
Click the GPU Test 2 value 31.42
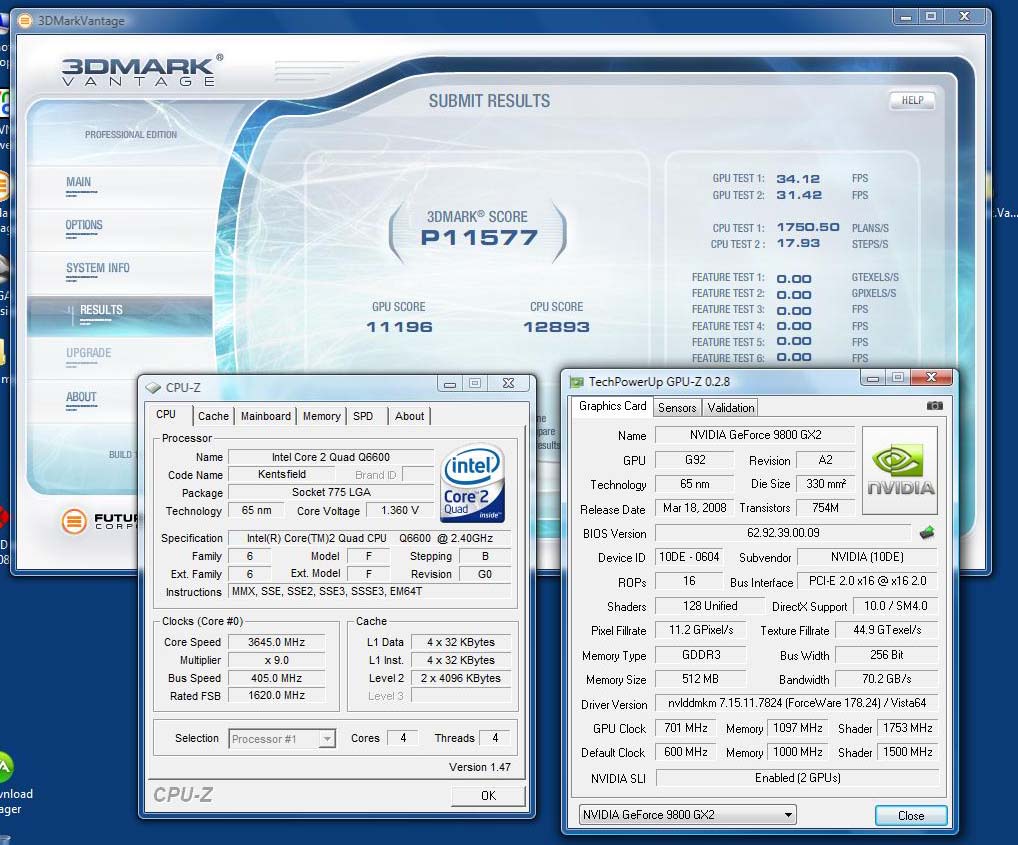(x=799, y=195)
